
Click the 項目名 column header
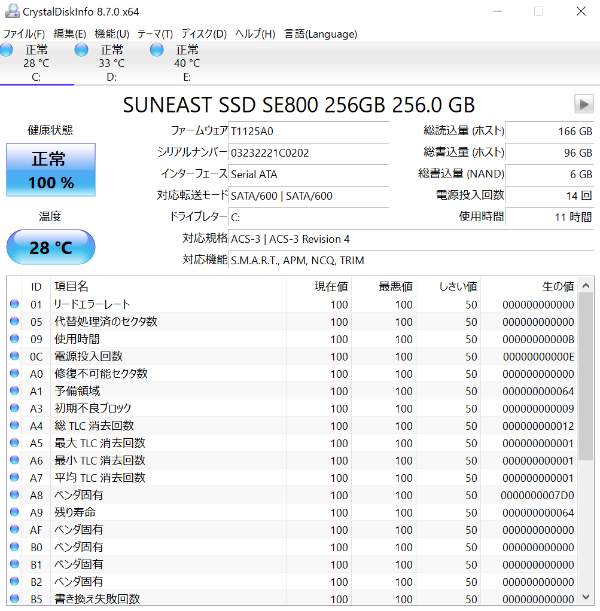click(x=168, y=287)
